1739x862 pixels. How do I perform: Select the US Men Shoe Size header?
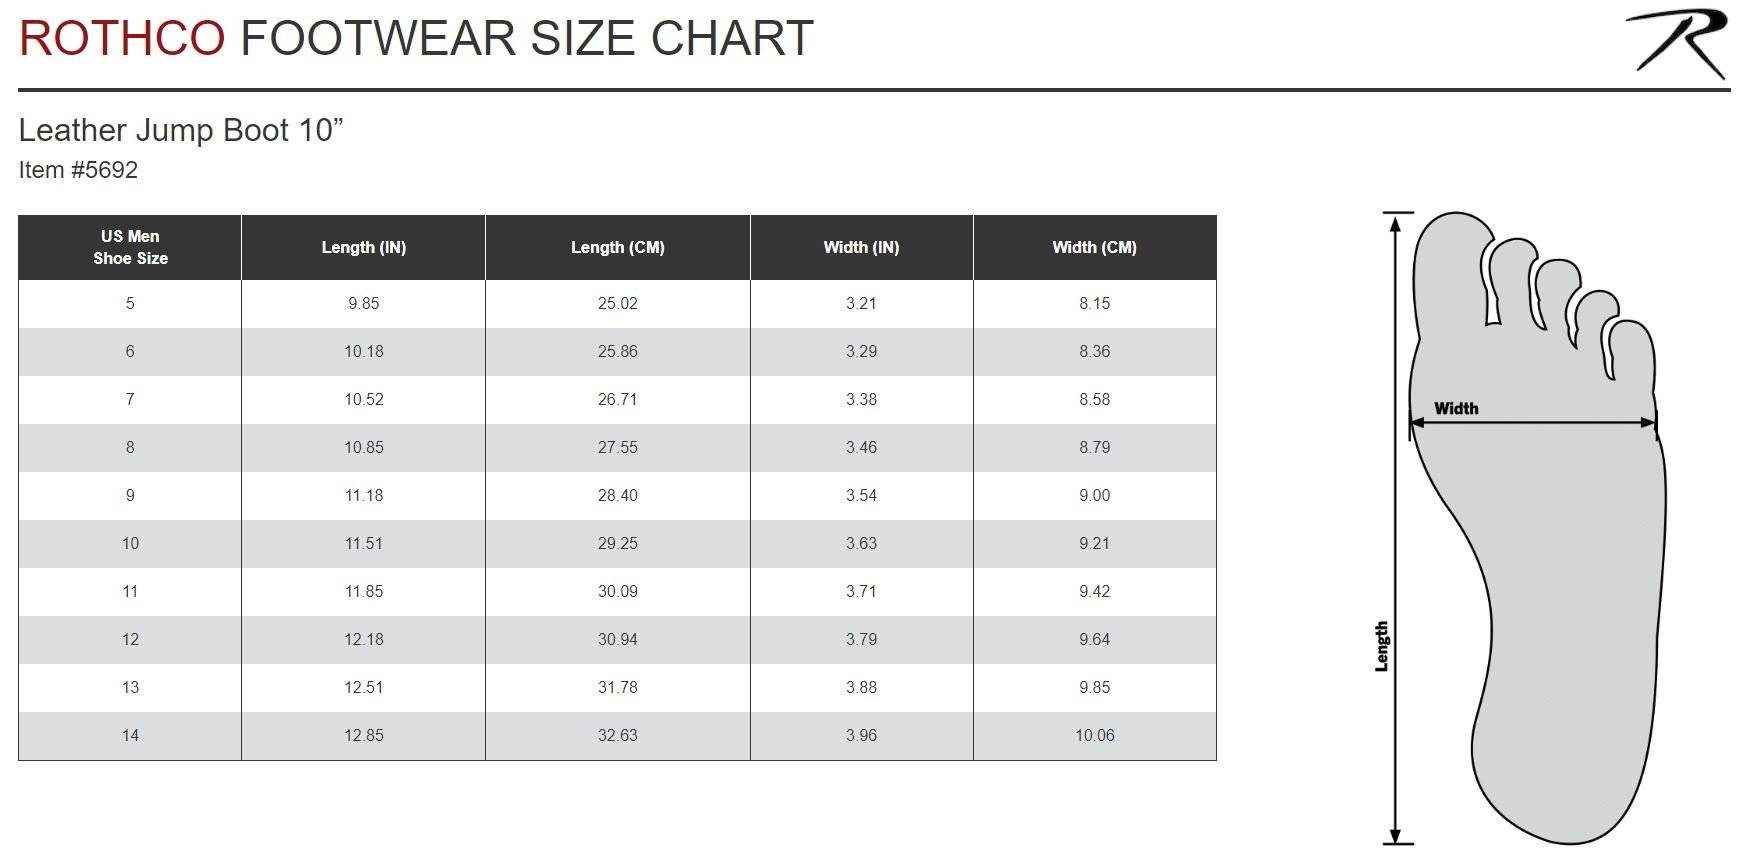pyautogui.click(x=130, y=247)
